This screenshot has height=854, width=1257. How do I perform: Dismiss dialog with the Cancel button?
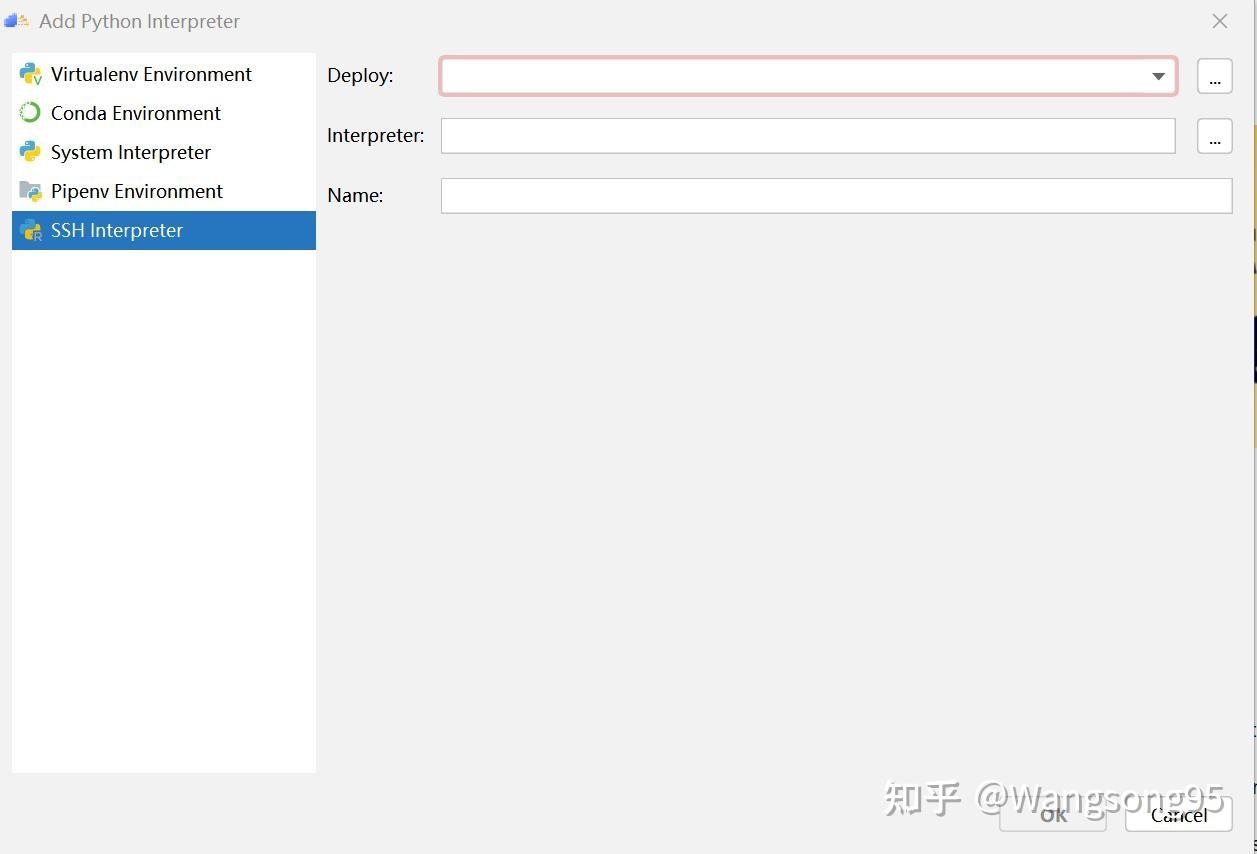pos(1179,815)
